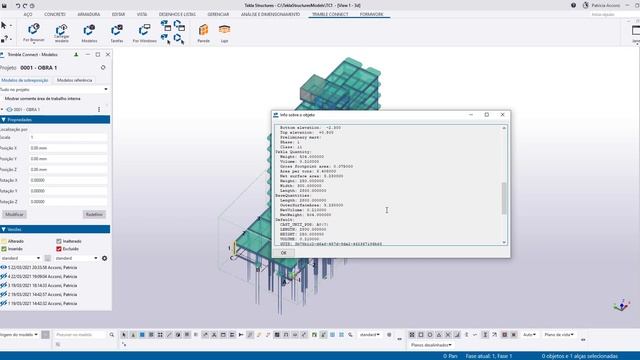Open the GERENCIAR ribbon tab
The image size is (640, 360).
click(x=218, y=14)
